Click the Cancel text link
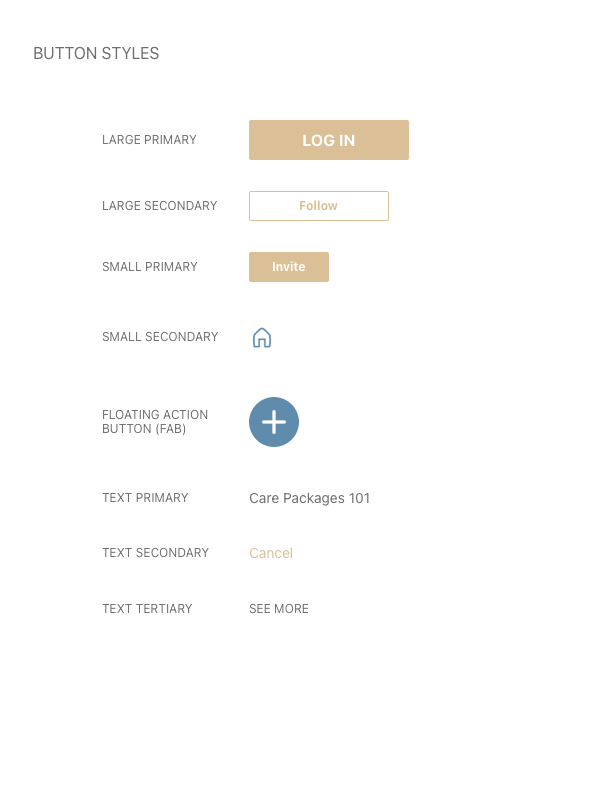This screenshot has width=612, height=792. click(x=271, y=553)
